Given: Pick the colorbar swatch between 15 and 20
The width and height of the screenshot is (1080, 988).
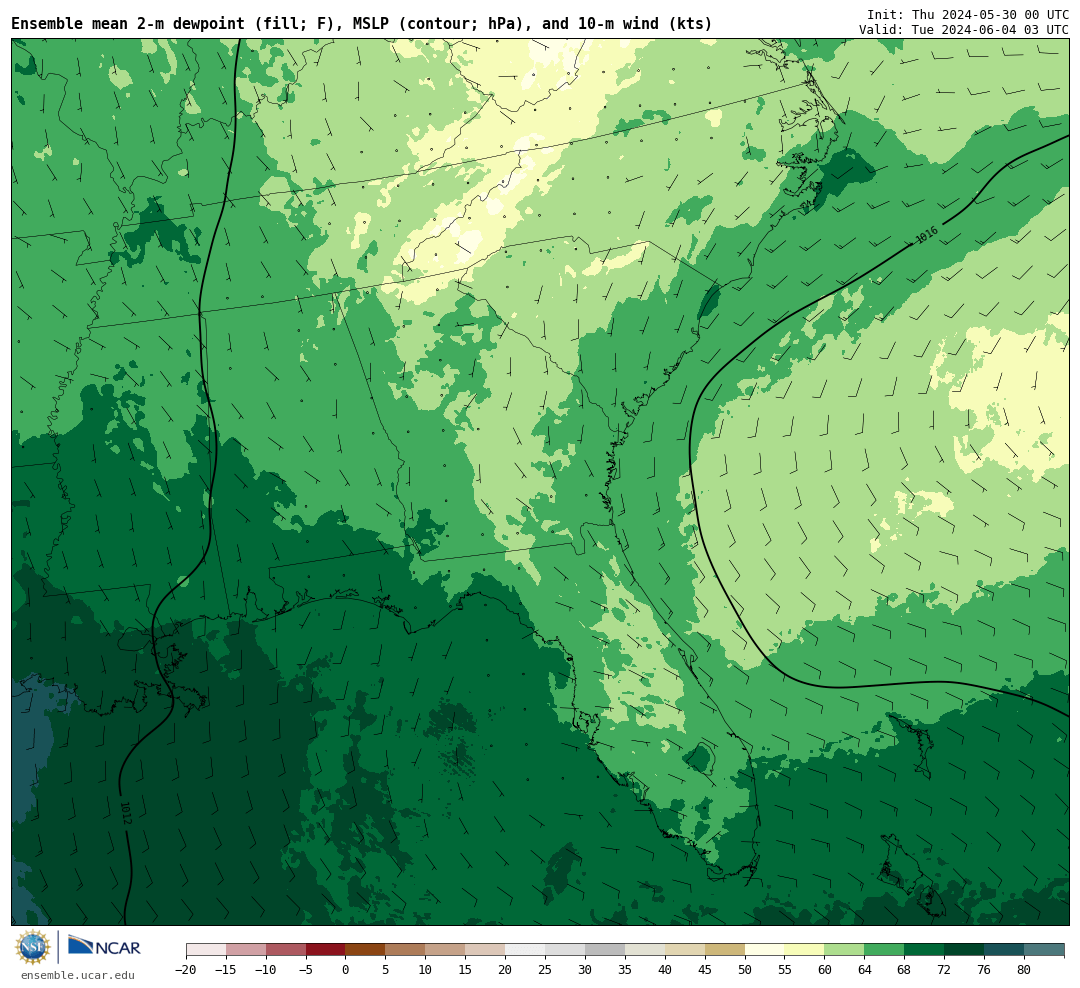Looking at the screenshot, I should (486, 950).
